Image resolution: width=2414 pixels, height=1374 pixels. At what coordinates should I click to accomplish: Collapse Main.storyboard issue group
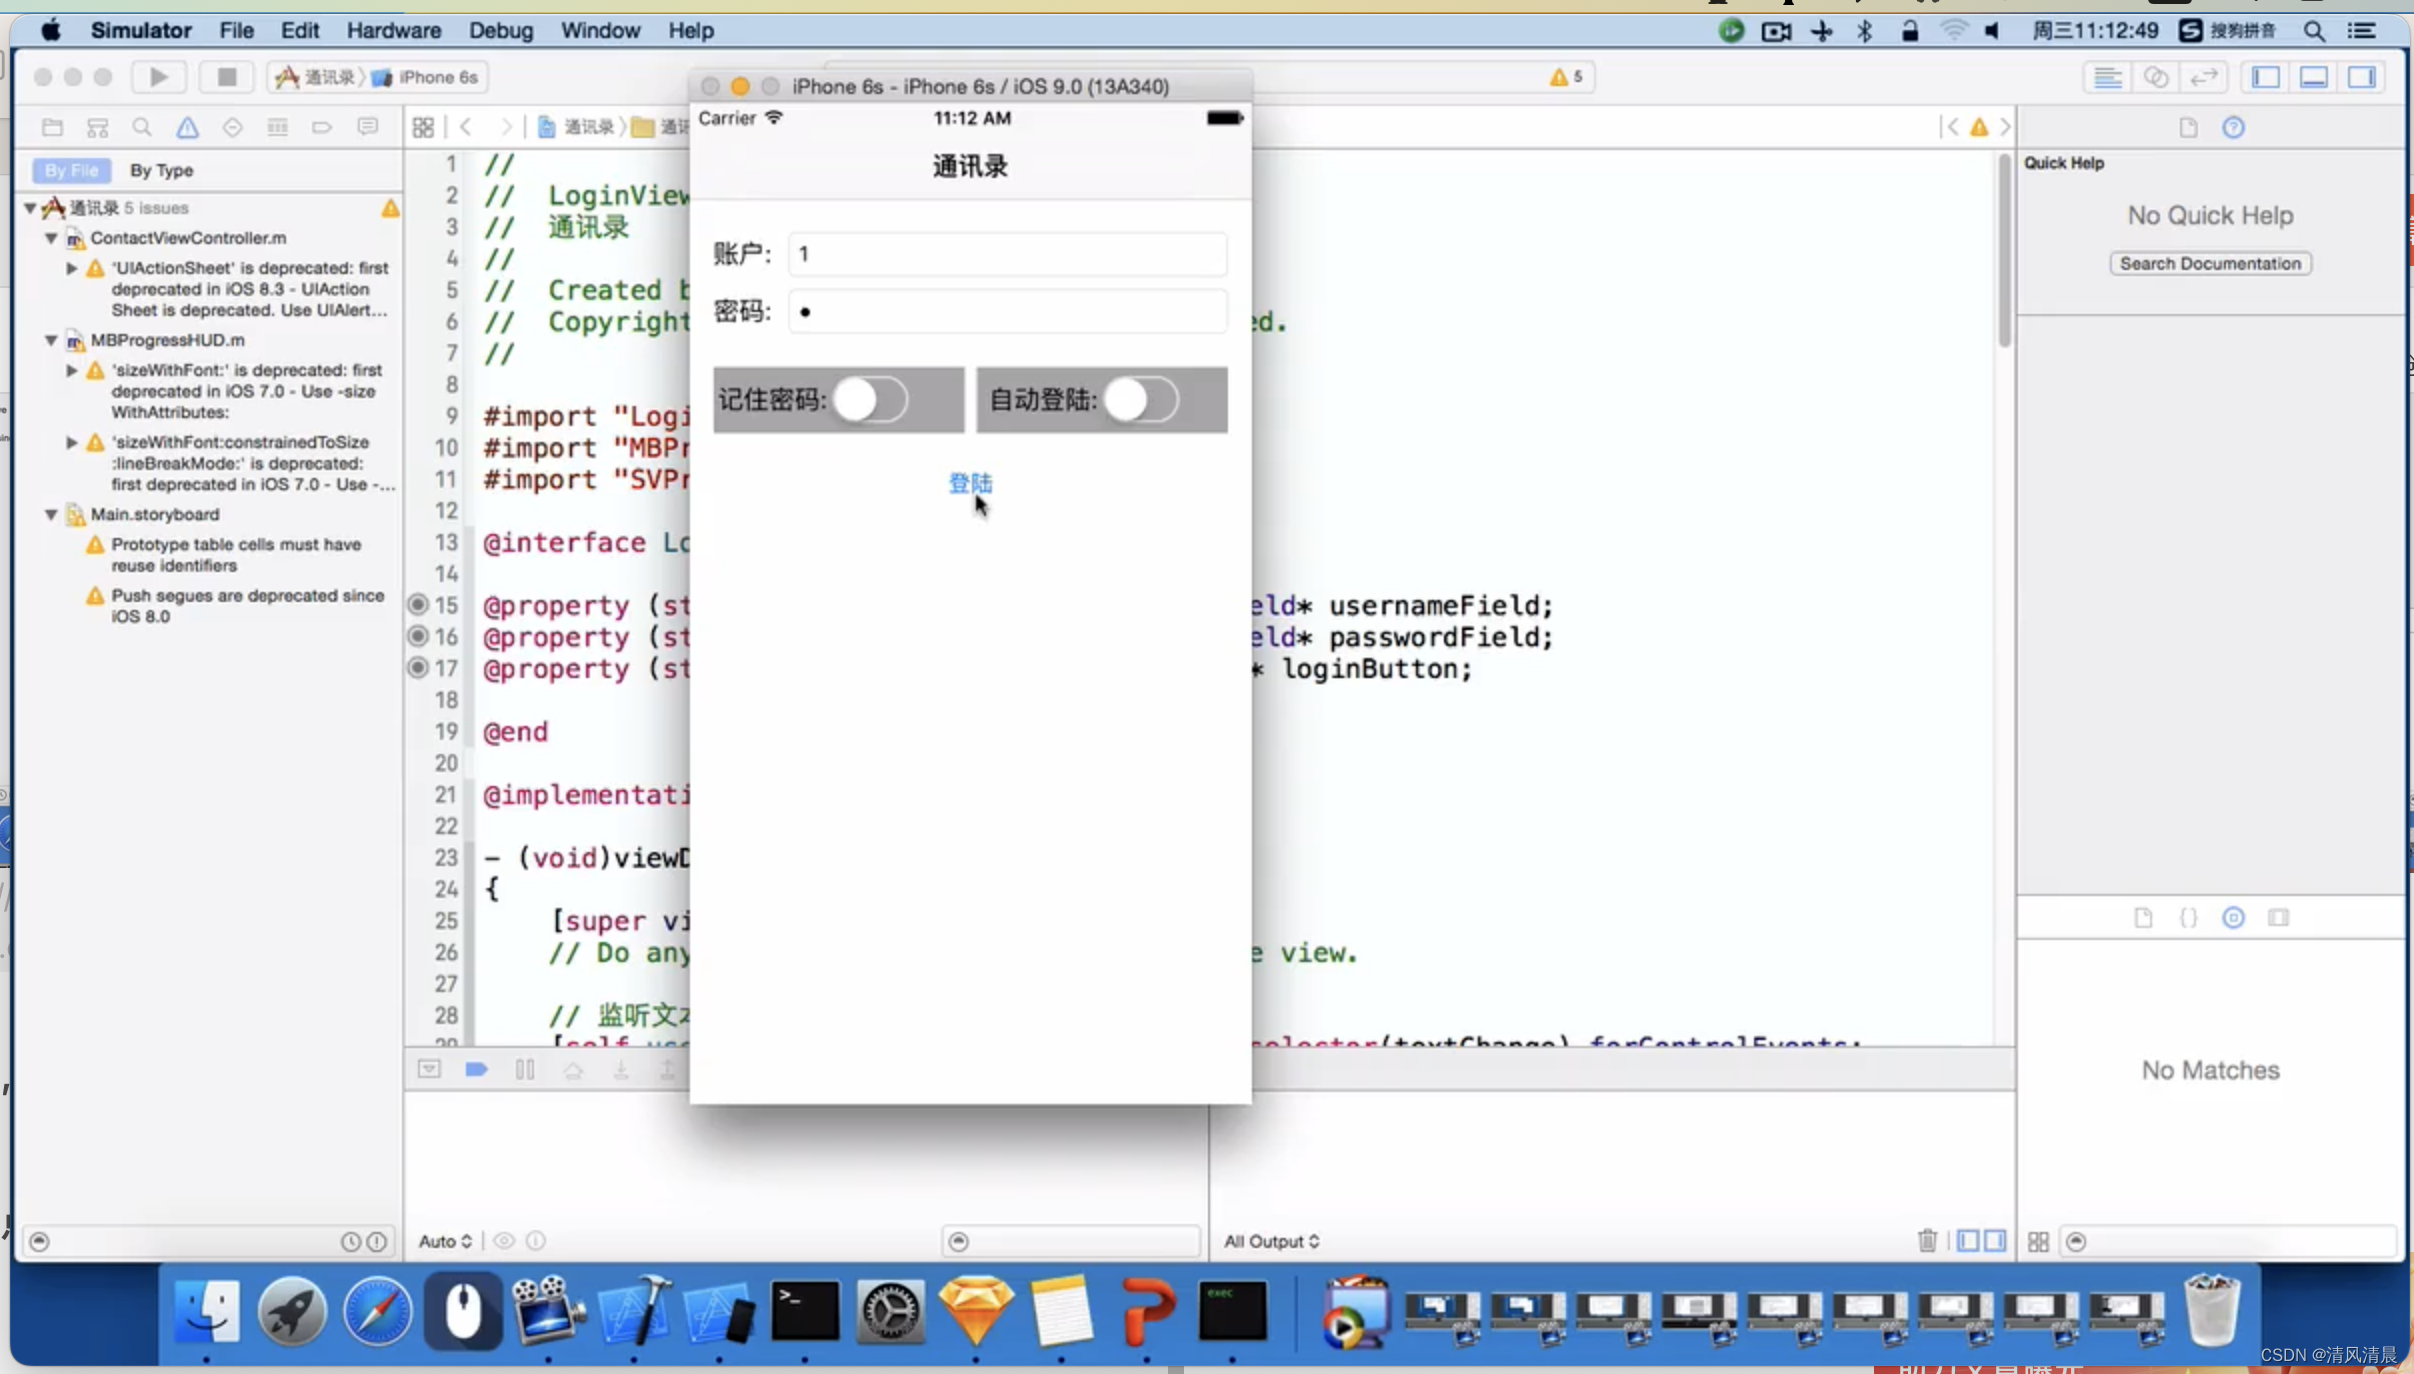pos(50,514)
